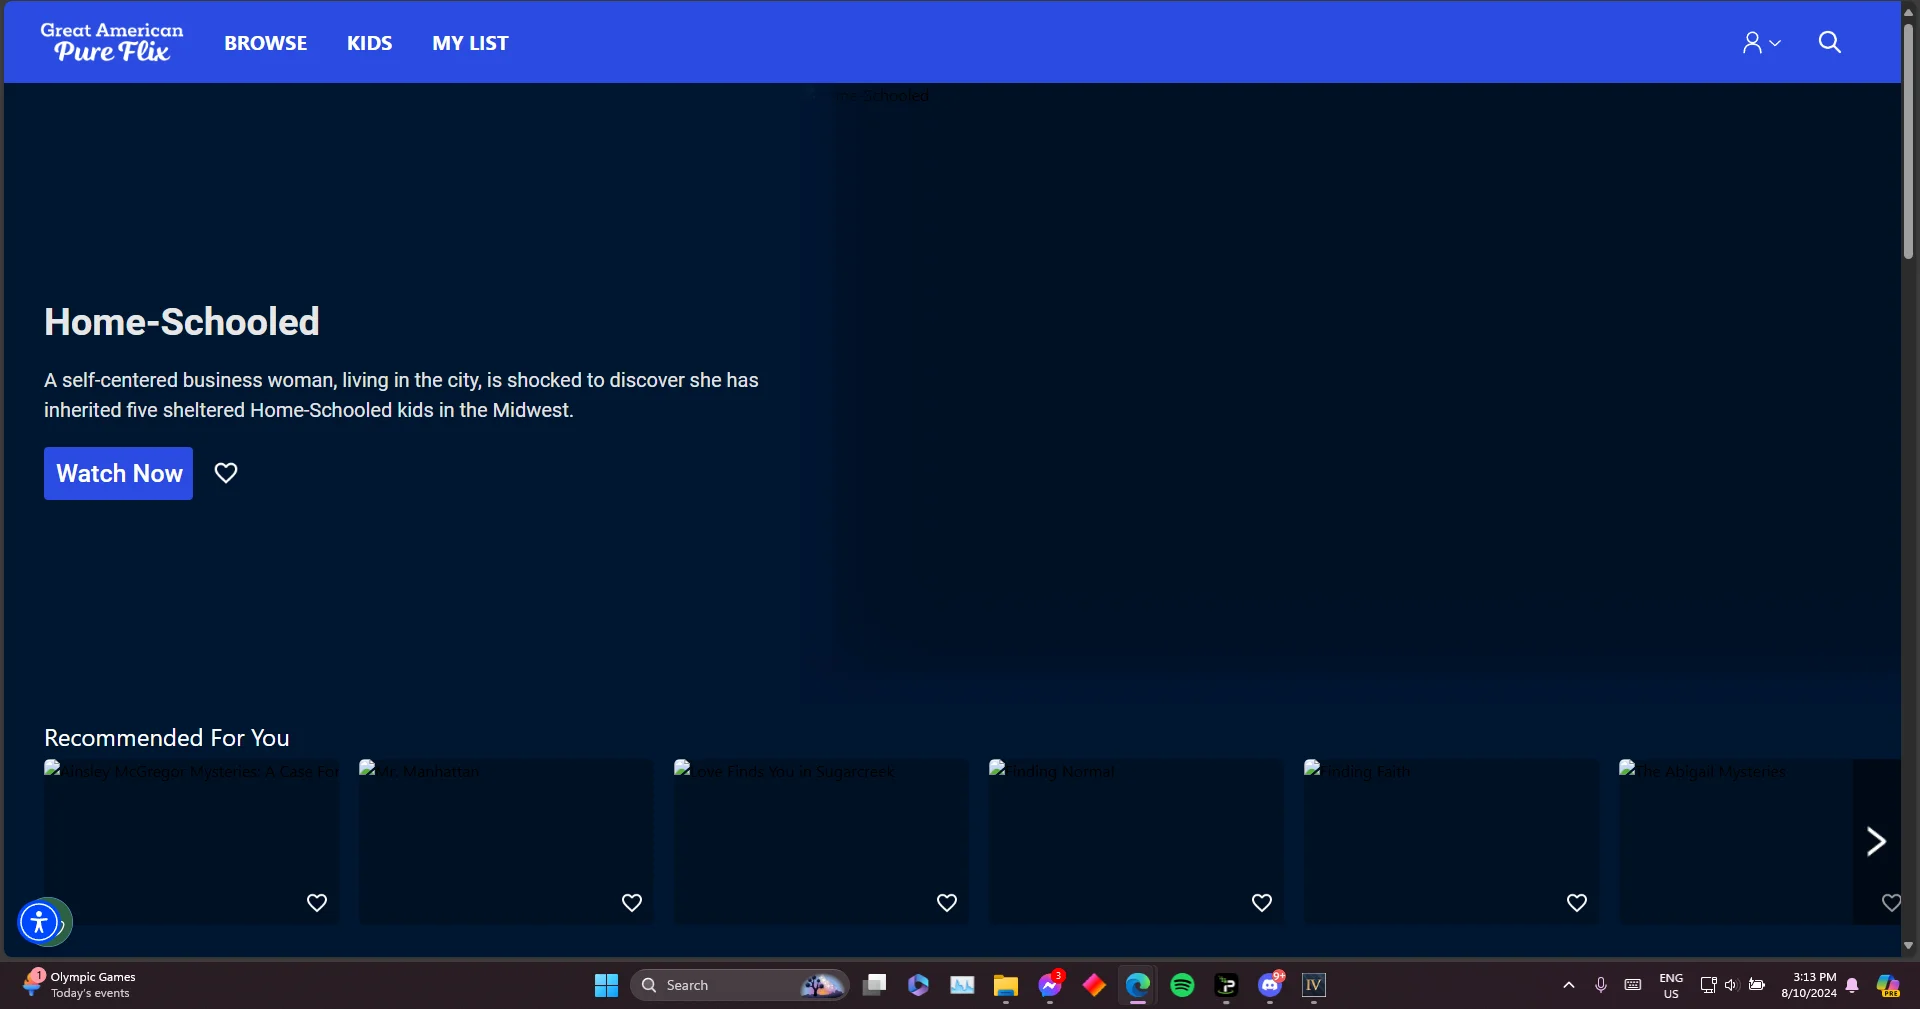Screen dimensions: 1920x1009
Task: Open the Finding Faith thumbnail
Action: [1451, 841]
